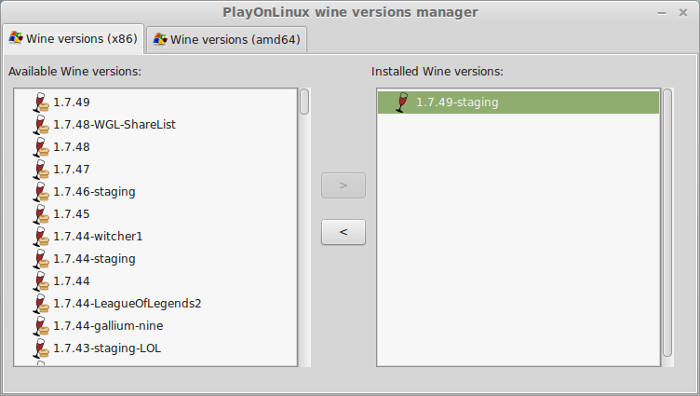Click the PlayOnLinux icon on the amd64 tab
This screenshot has width=700, height=396.
click(160, 39)
